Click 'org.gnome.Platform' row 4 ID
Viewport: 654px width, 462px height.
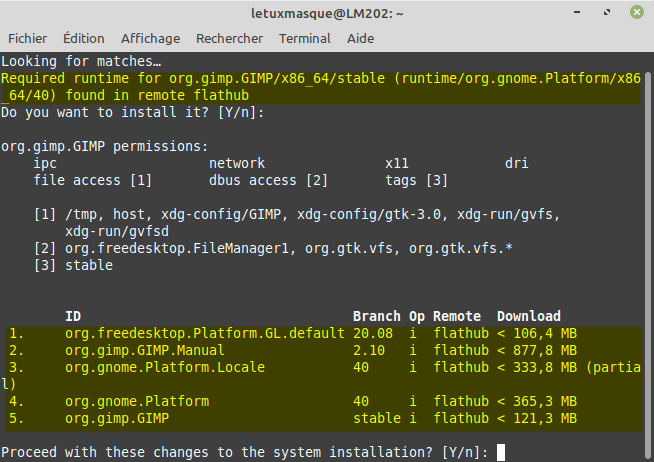coord(137,402)
